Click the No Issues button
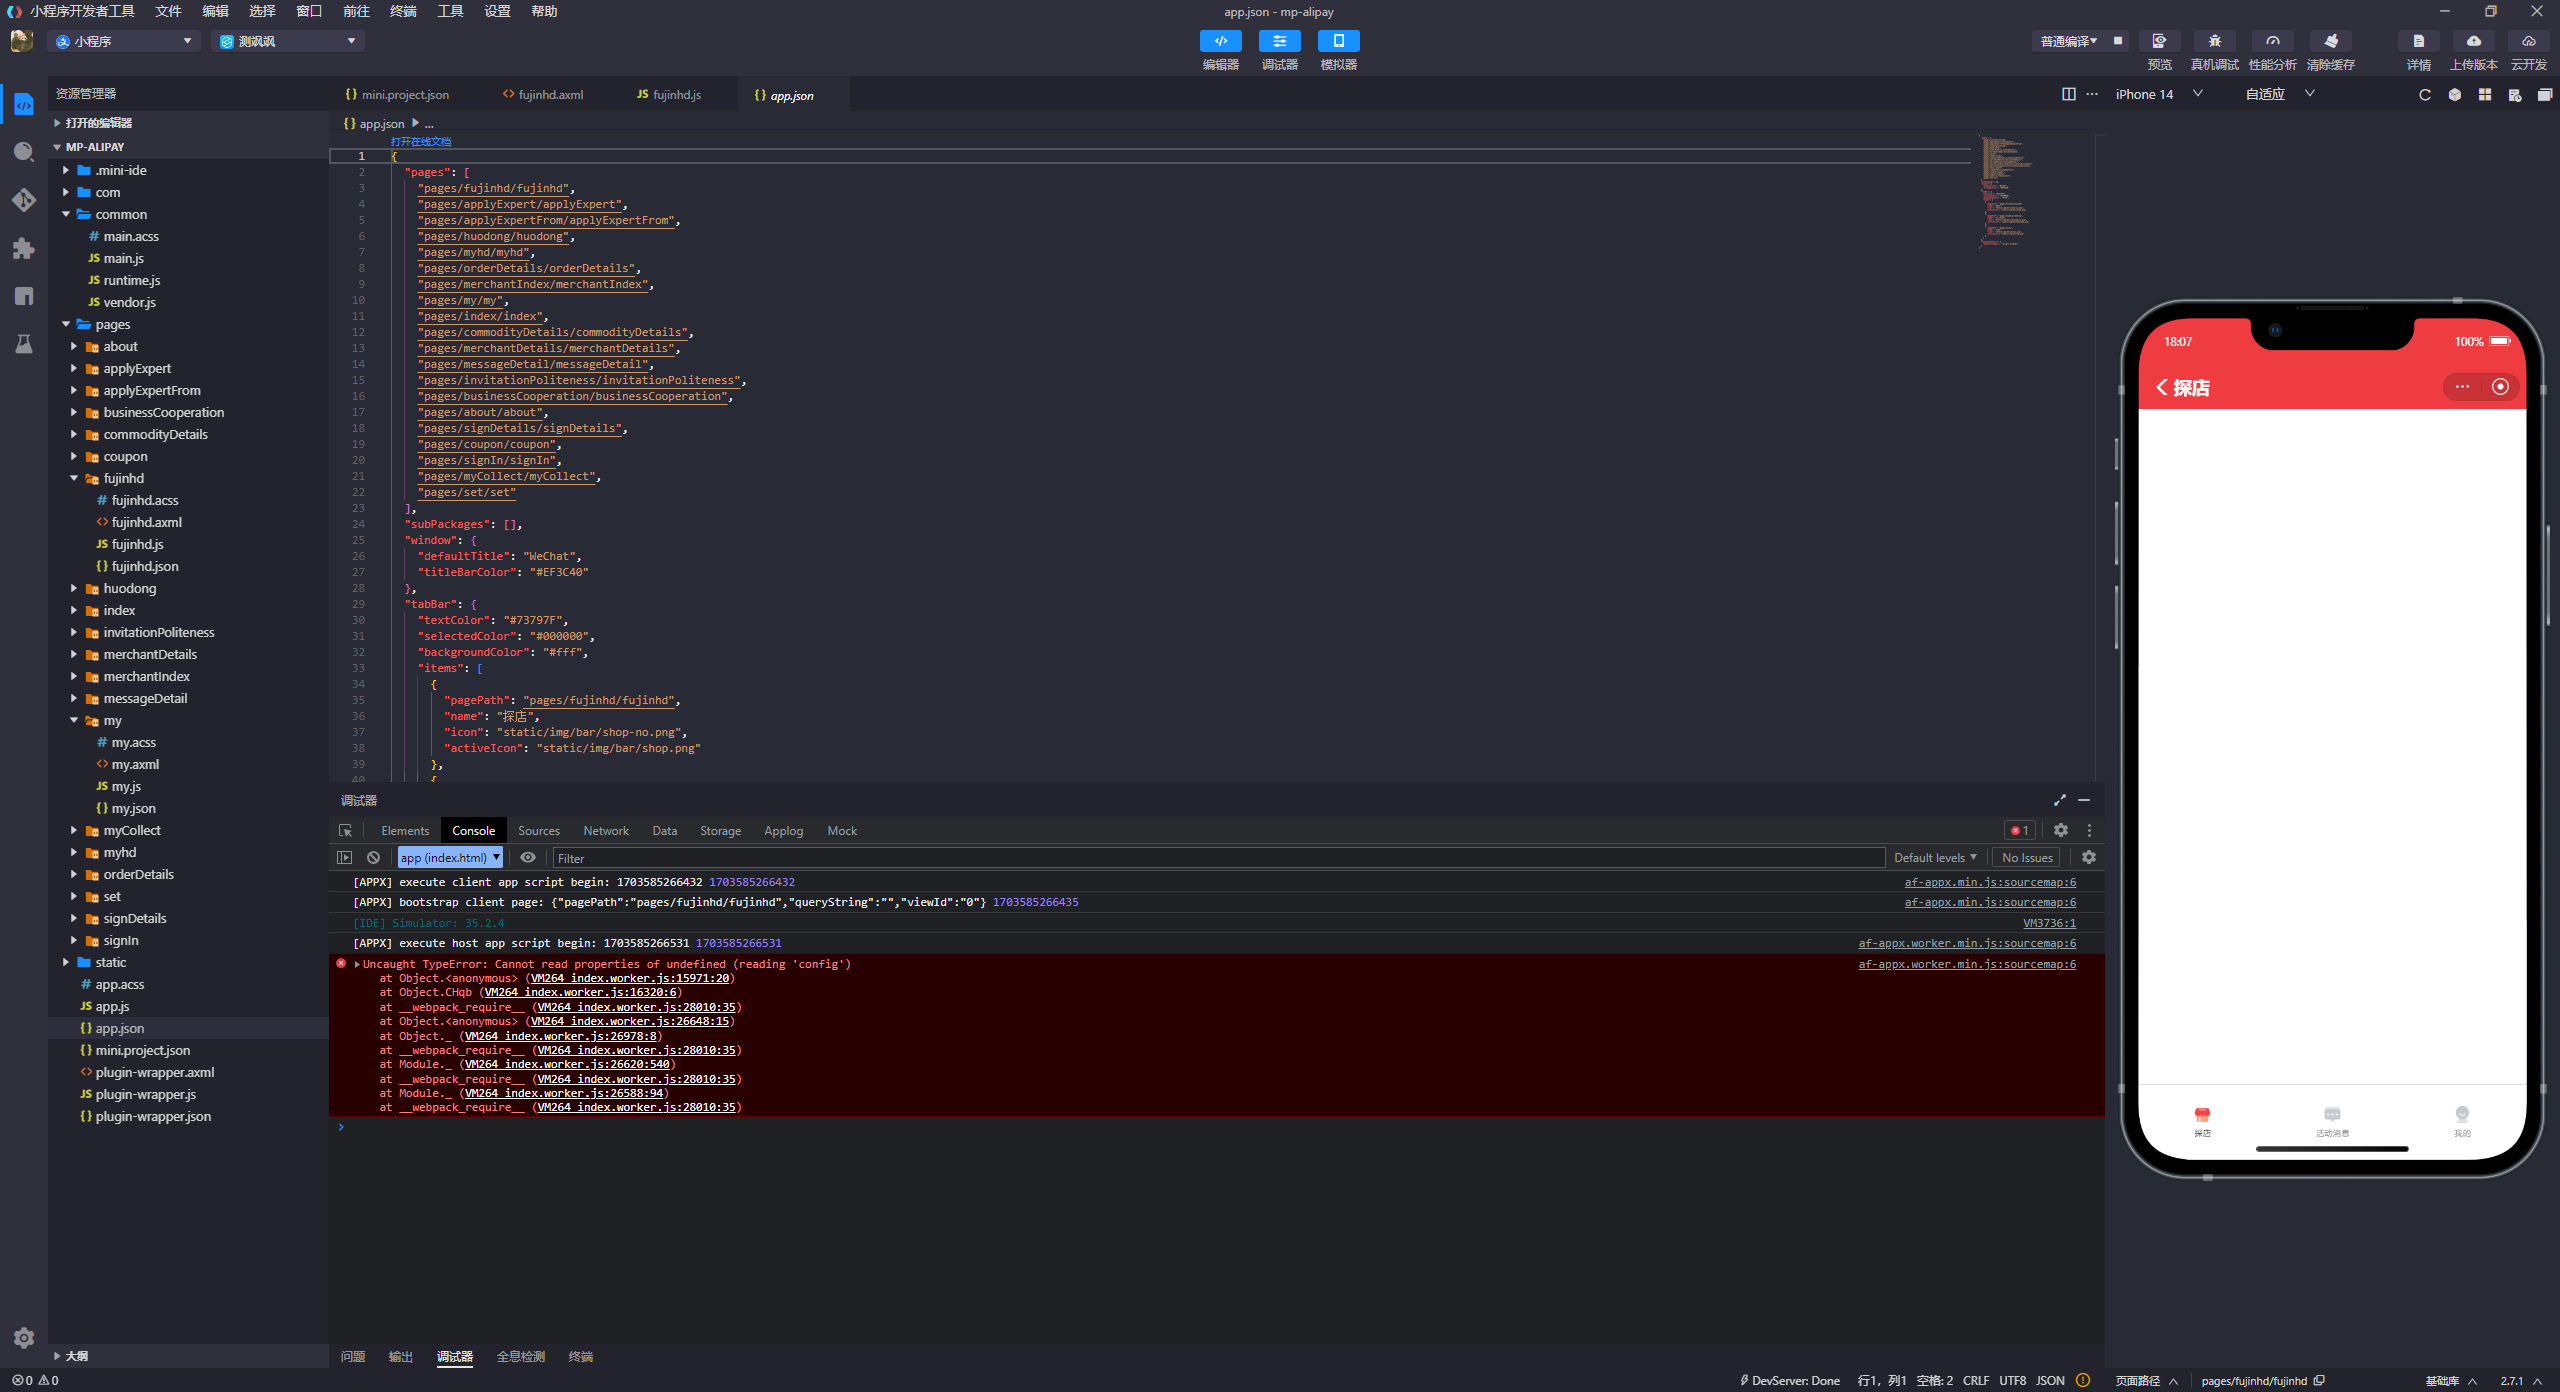2560x1392 pixels. 2027,858
